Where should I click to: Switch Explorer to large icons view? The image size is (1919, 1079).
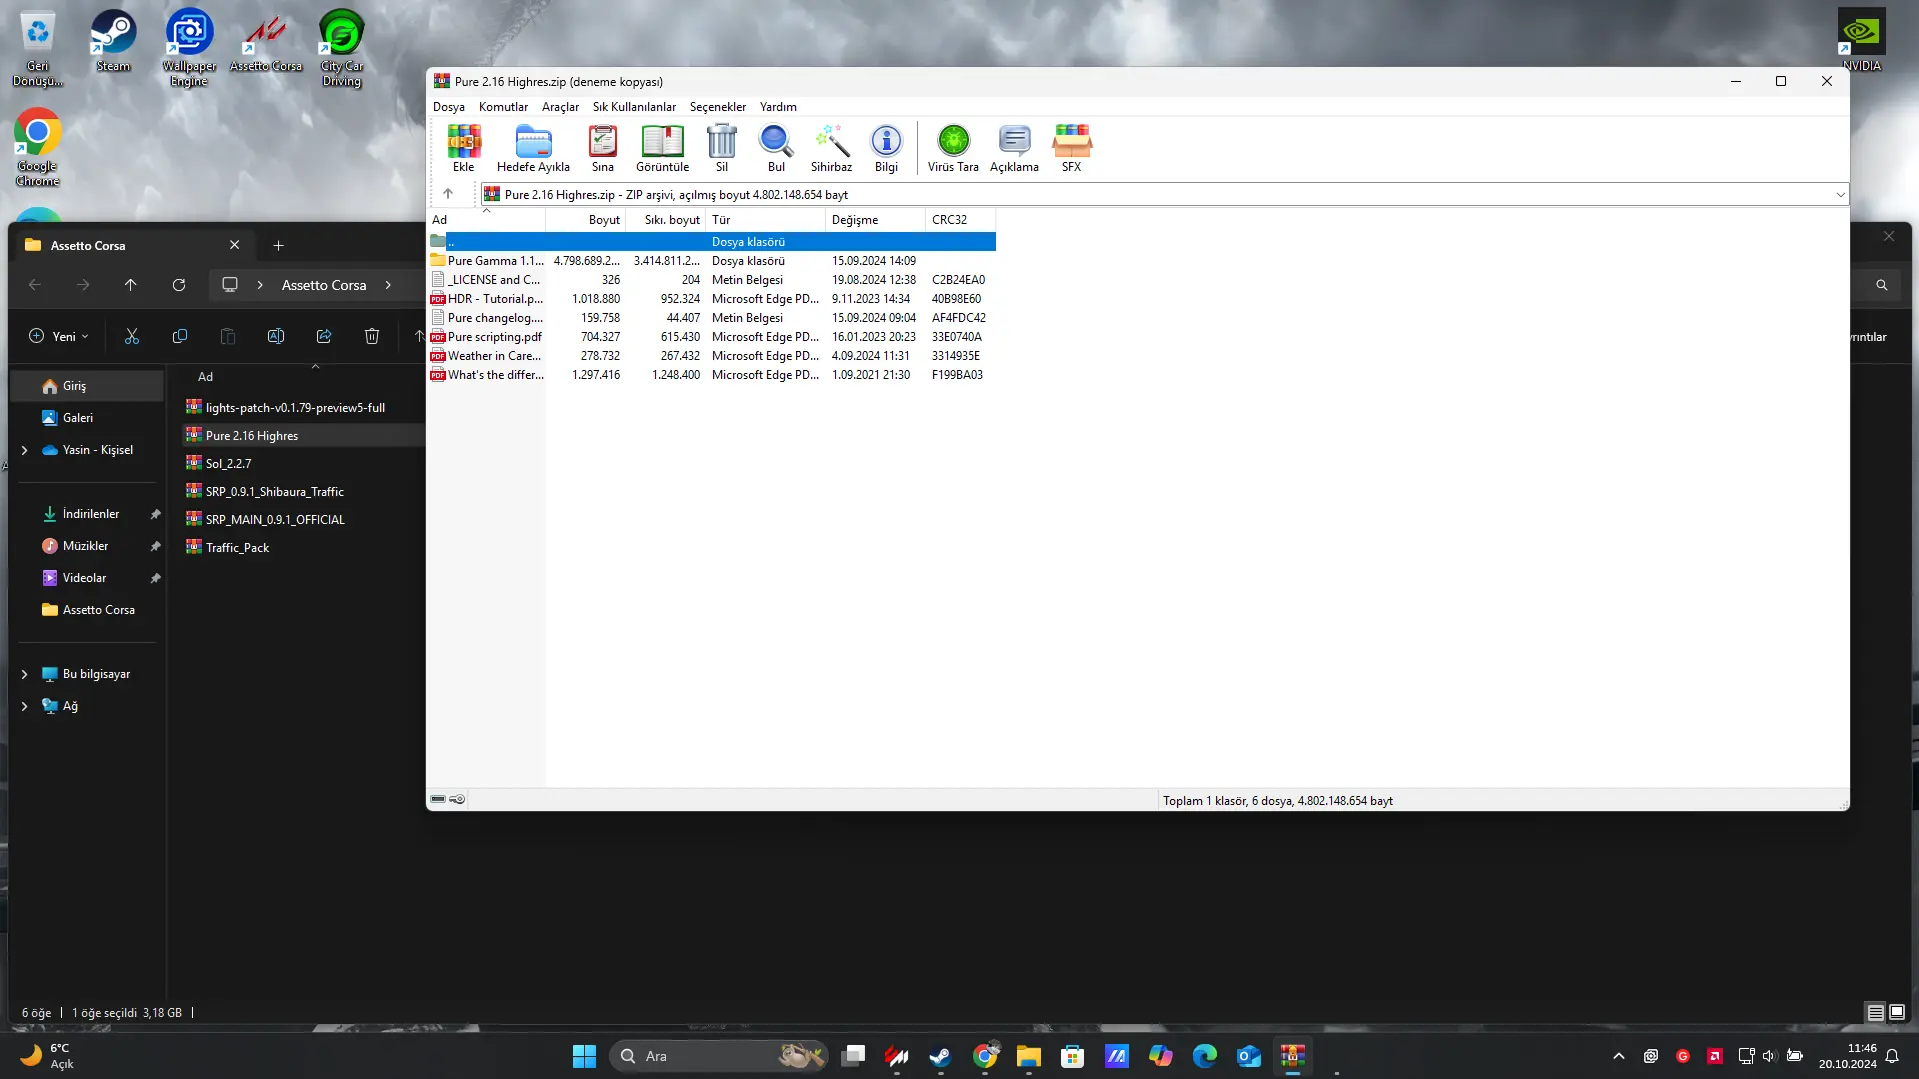pyautogui.click(x=1897, y=1012)
